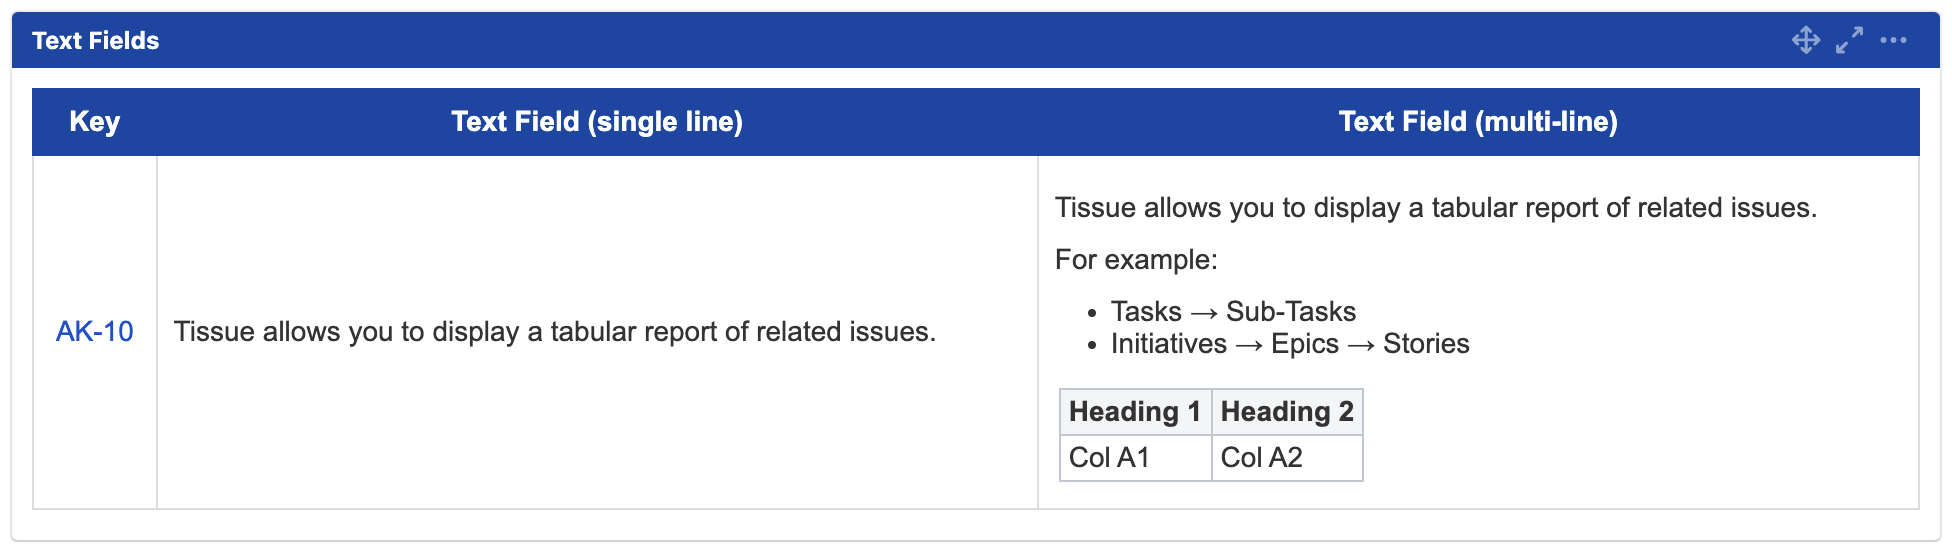The width and height of the screenshot is (1952, 552).
Task: Click the word Stories in the bullet list
Action: [x=1426, y=344]
